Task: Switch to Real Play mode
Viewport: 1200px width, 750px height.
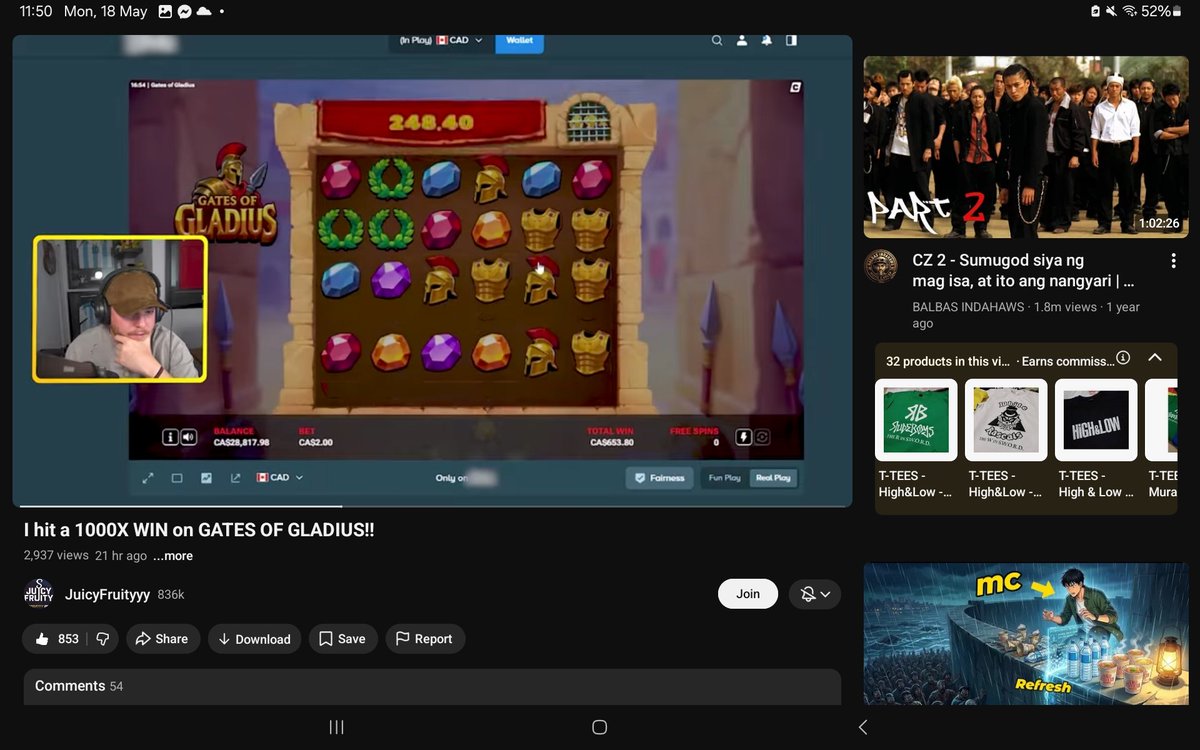Action: (774, 478)
